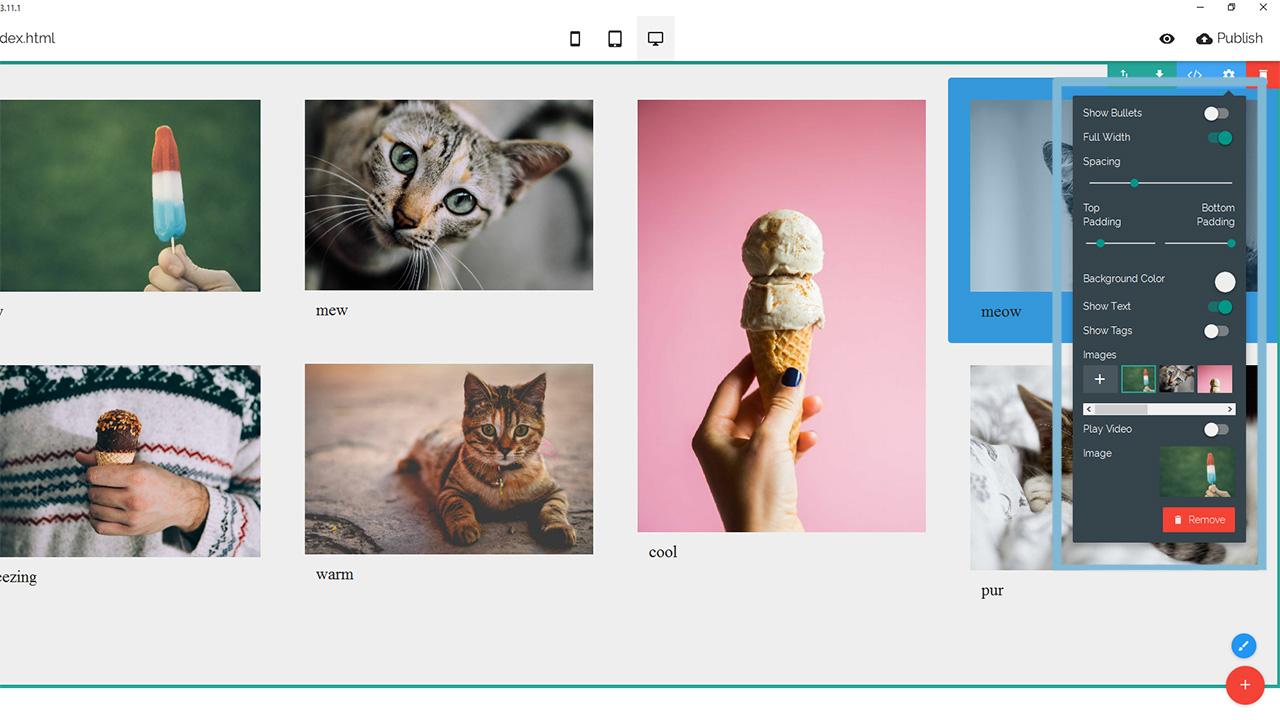Disable the Show Text toggle
1280x720 pixels.
click(x=1219, y=307)
